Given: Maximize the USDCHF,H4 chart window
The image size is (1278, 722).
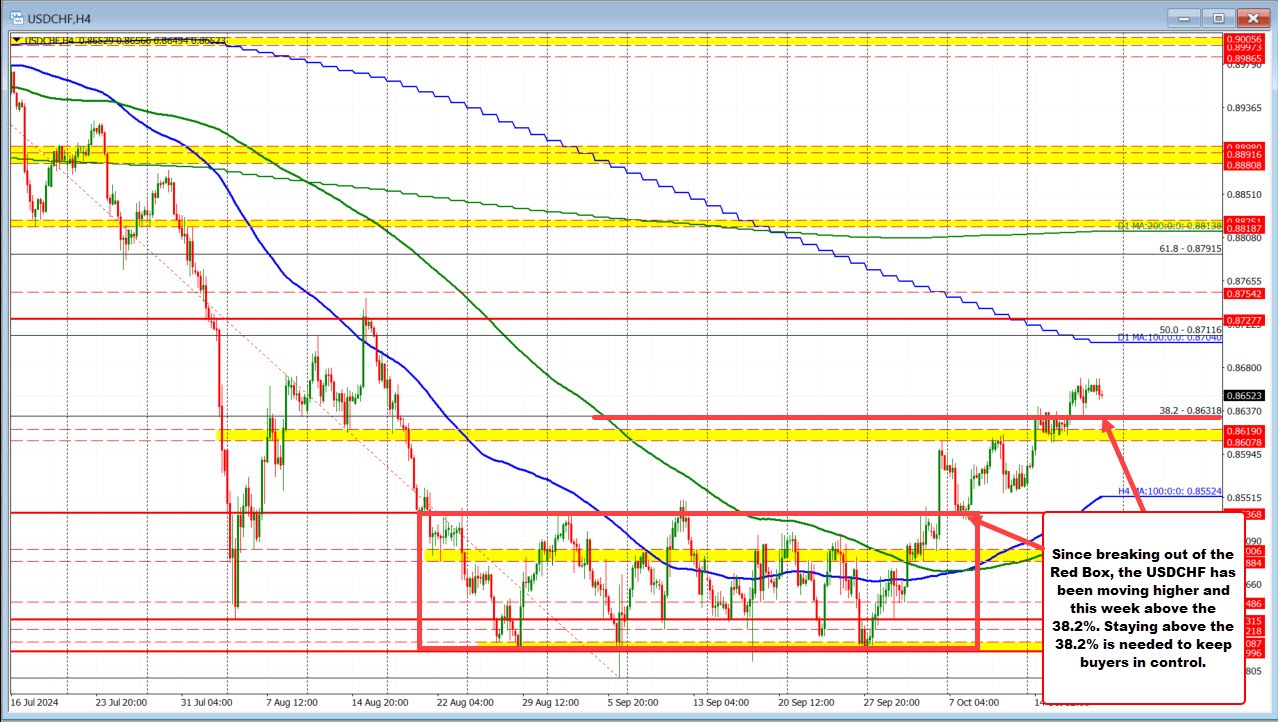Looking at the screenshot, I should [x=1218, y=17].
